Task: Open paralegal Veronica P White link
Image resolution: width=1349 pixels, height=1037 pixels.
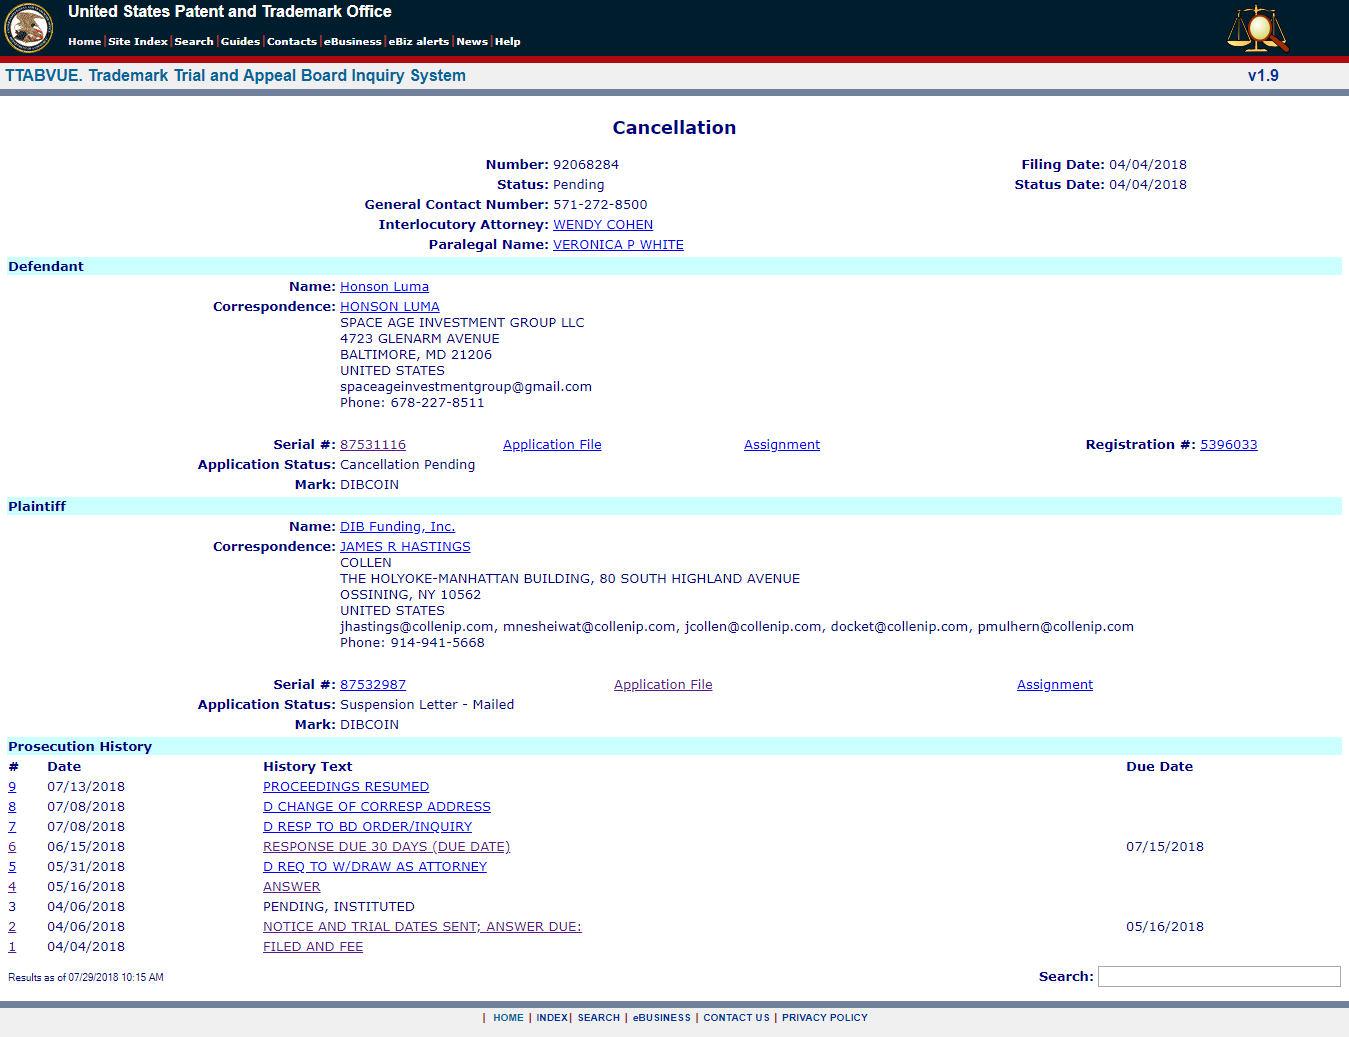Action: click(x=618, y=245)
